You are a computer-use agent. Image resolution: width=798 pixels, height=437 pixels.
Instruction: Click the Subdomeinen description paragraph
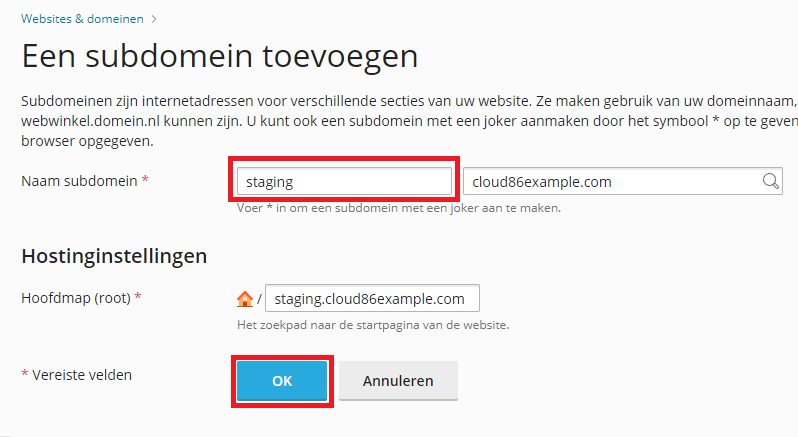(x=409, y=121)
